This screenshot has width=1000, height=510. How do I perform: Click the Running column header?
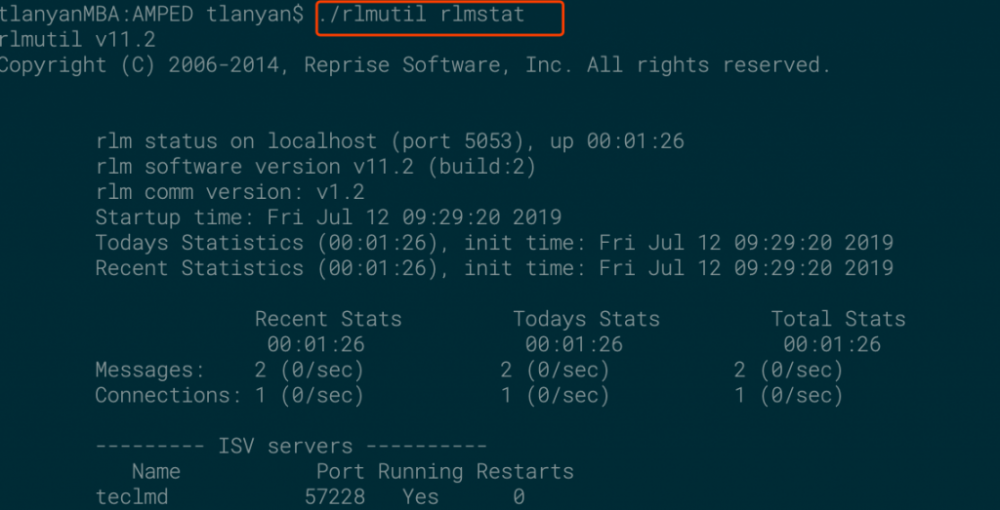point(420,471)
